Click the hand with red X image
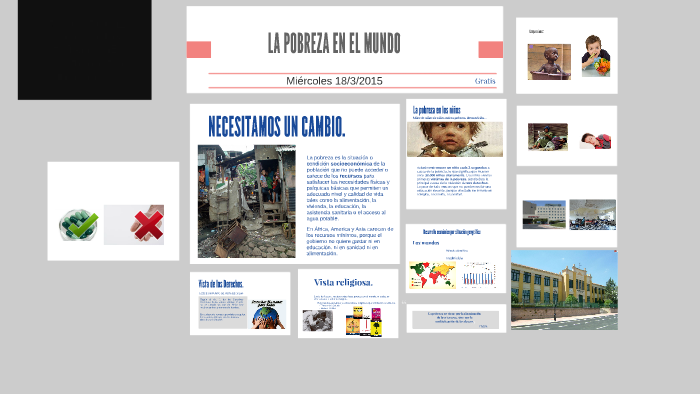Image resolution: width=700 pixels, height=394 pixels. click(134, 225)
